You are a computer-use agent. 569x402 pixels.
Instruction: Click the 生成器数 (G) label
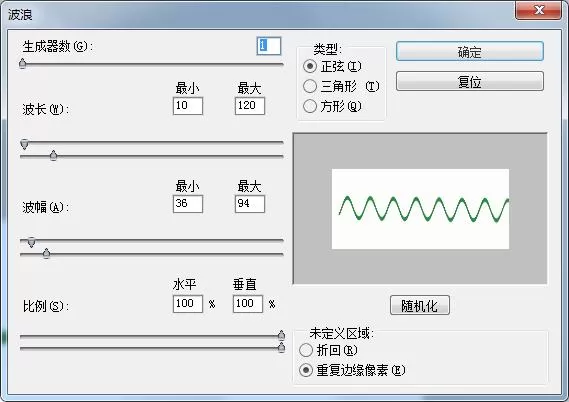coord(58,46)
